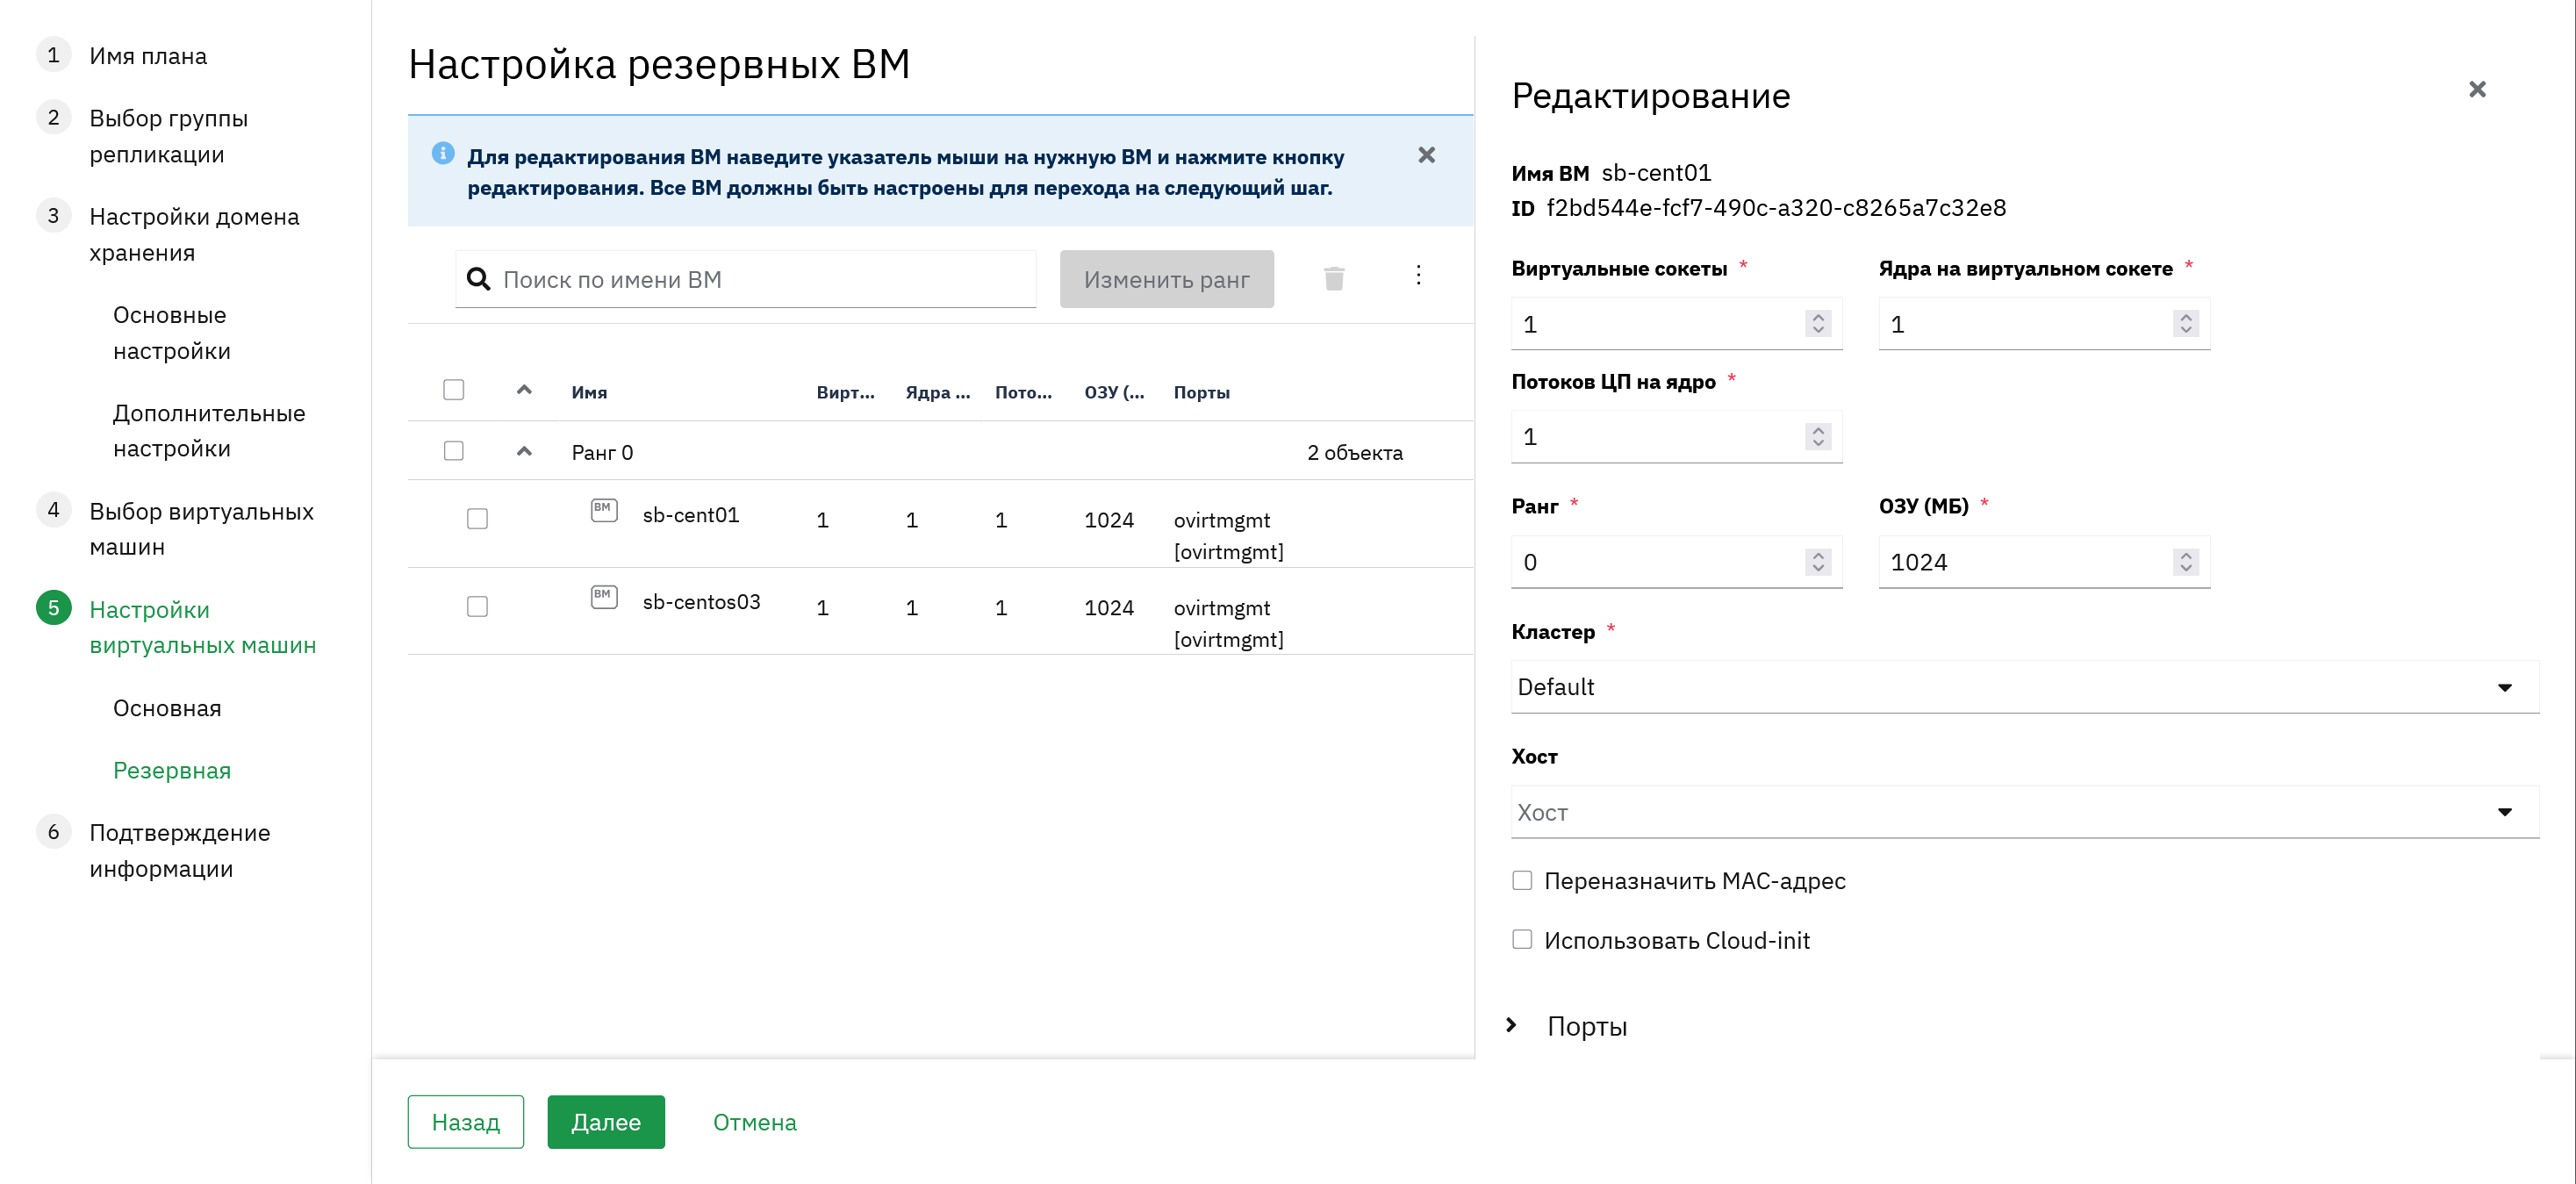Open Настройки домена хранения step
The width and height of the screenshot is (2576, 1184).
coord(194,234)
